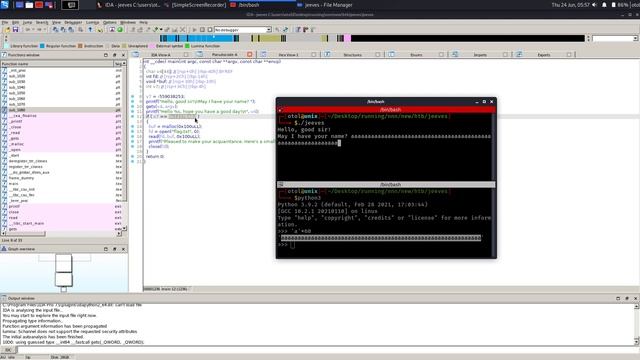
Task: Float the Functions window panel
Action: [x=114, y=55]
